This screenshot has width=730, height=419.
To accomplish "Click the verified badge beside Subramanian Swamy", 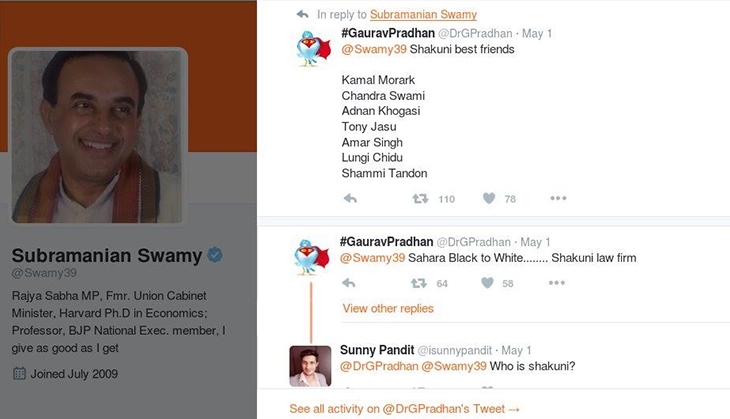I will point(215,255).
